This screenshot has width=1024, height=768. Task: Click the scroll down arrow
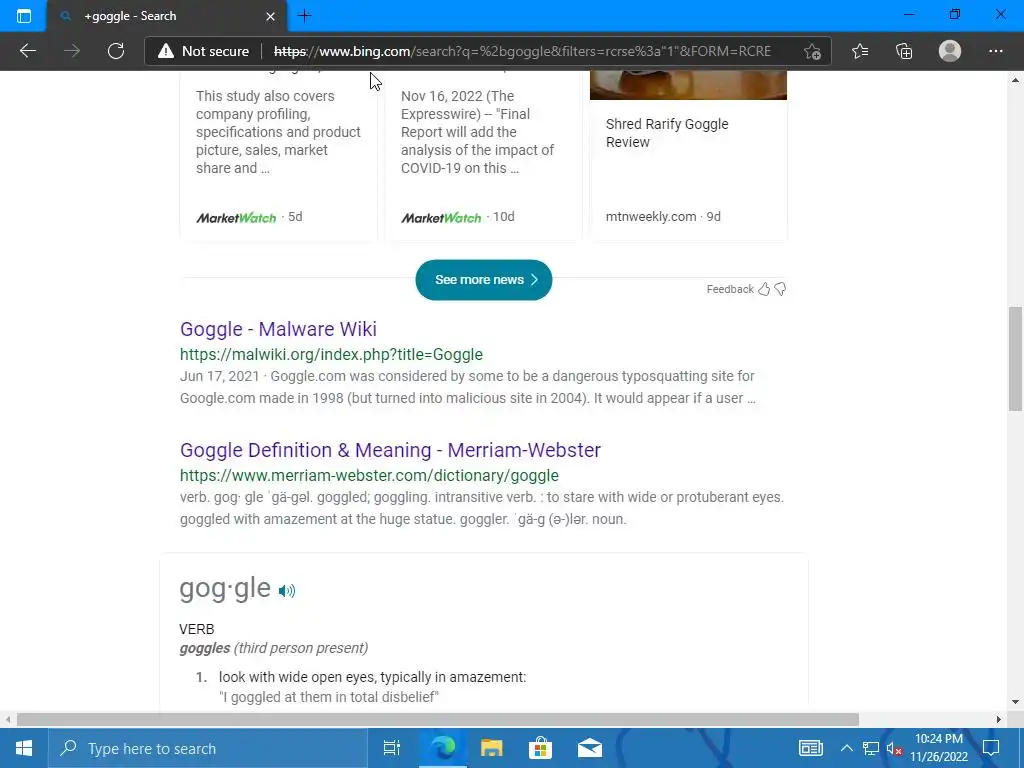coord(1015,702)
